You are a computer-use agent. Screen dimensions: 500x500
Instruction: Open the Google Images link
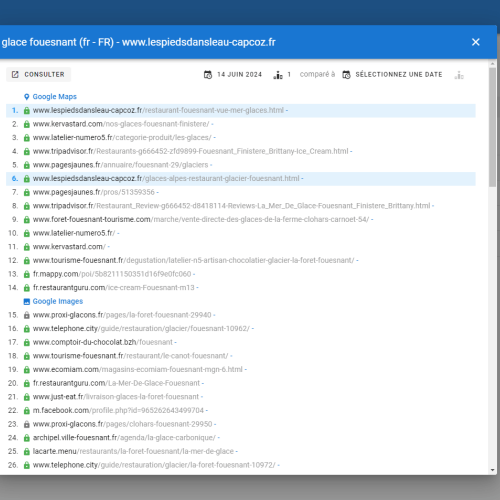coord(58,301)
